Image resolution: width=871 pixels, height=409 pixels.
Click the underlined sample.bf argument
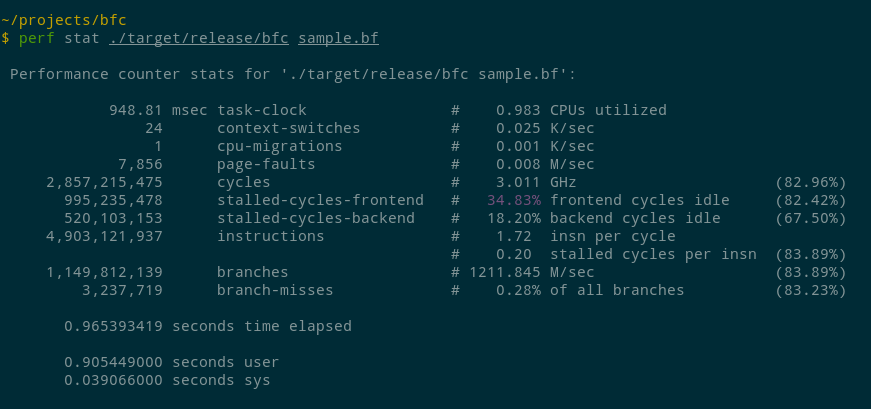click(338, 38)
